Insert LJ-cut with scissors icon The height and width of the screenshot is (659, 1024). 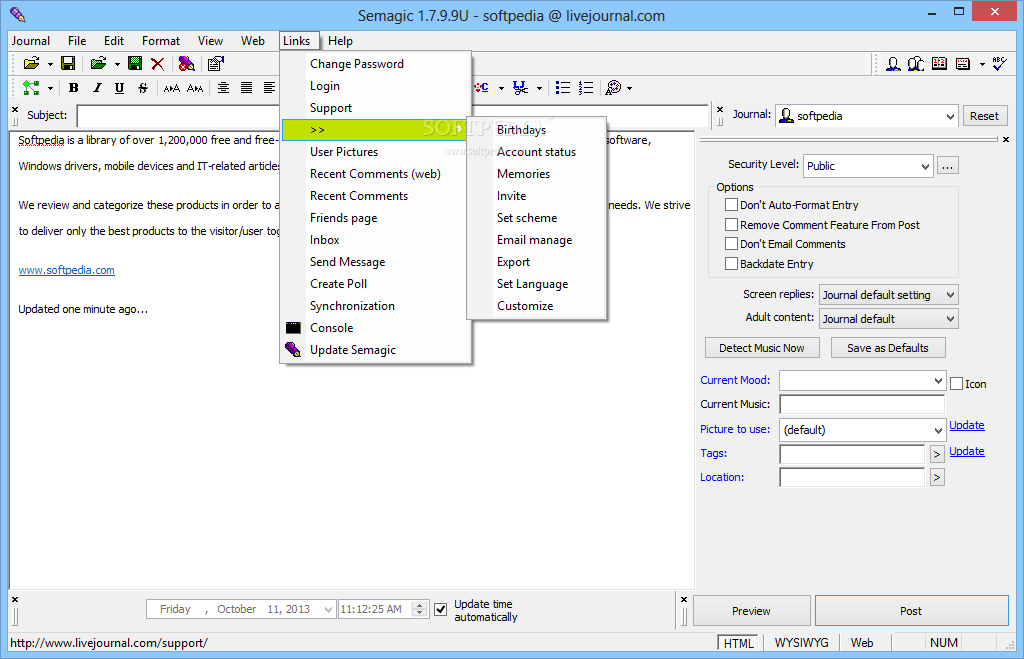click(520, 88)
